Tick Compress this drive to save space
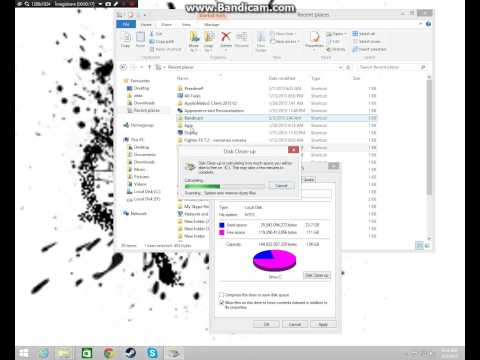This screenshot has height=360, width=480. pyautogui.click(x=221, y=295)
